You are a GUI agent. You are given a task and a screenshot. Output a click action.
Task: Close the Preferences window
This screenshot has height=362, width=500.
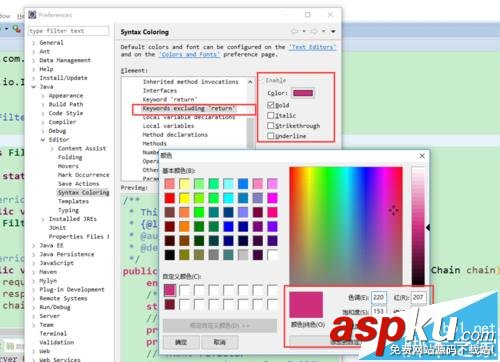coord(330,15)
